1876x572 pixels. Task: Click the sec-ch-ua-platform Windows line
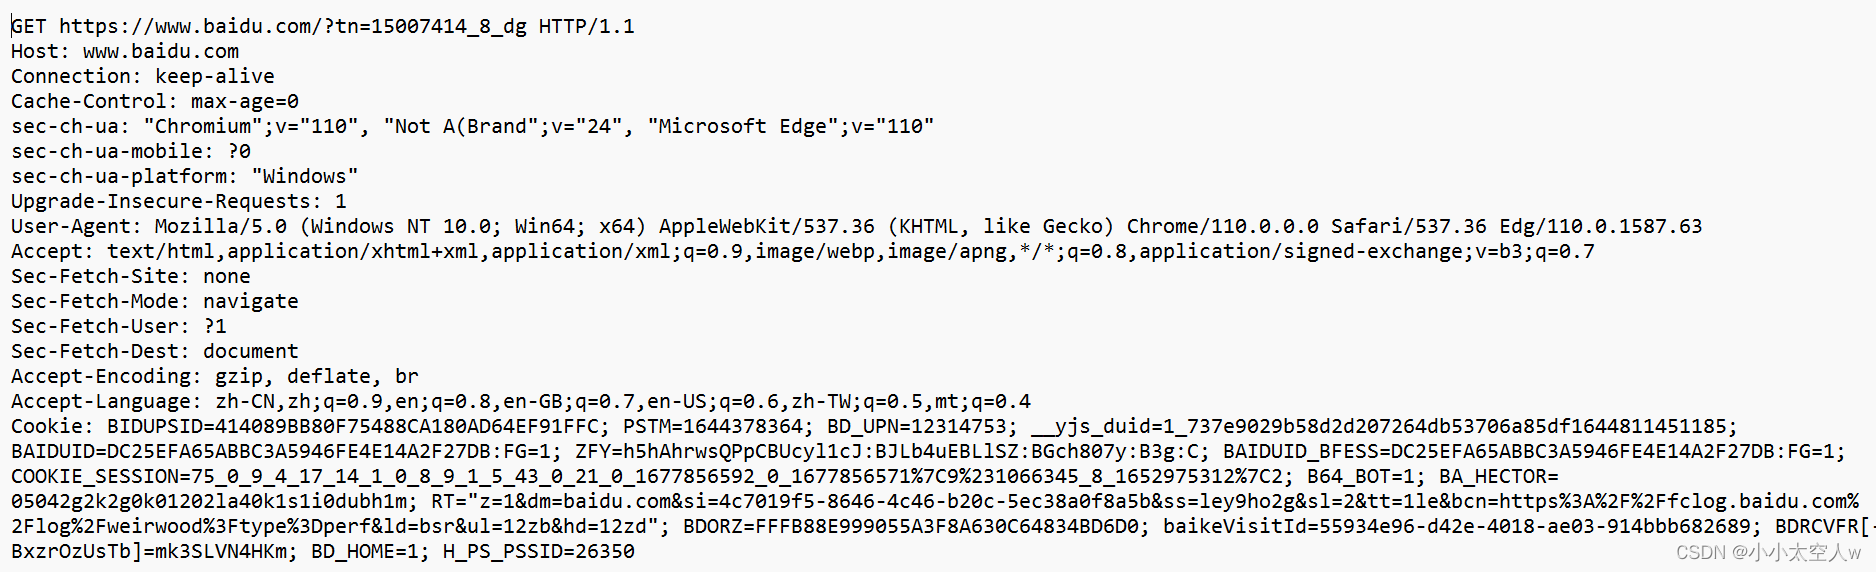[185, 176]
